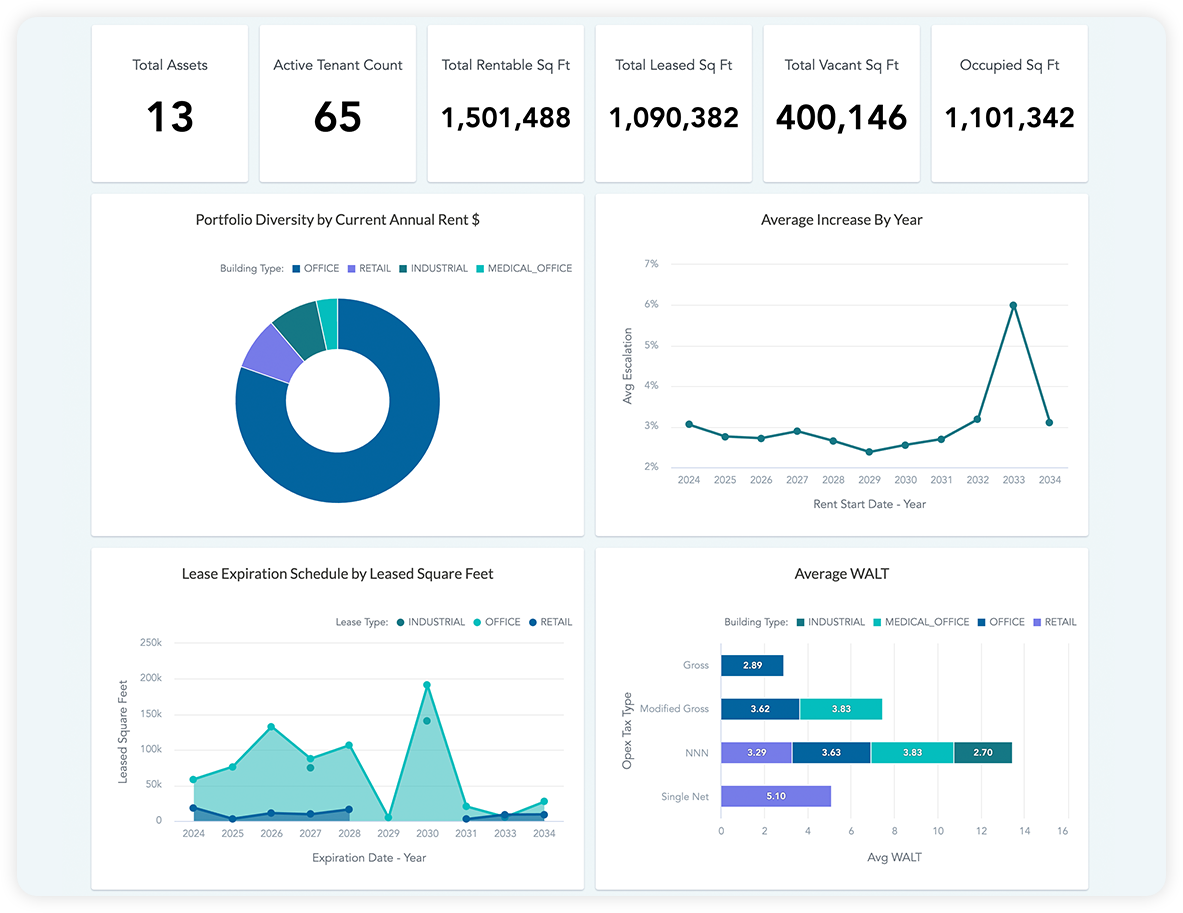Viewport: 1183px width, 913px height.
Task: Click the Total Vacant Sq Ft value
Action: click(841, 118)
